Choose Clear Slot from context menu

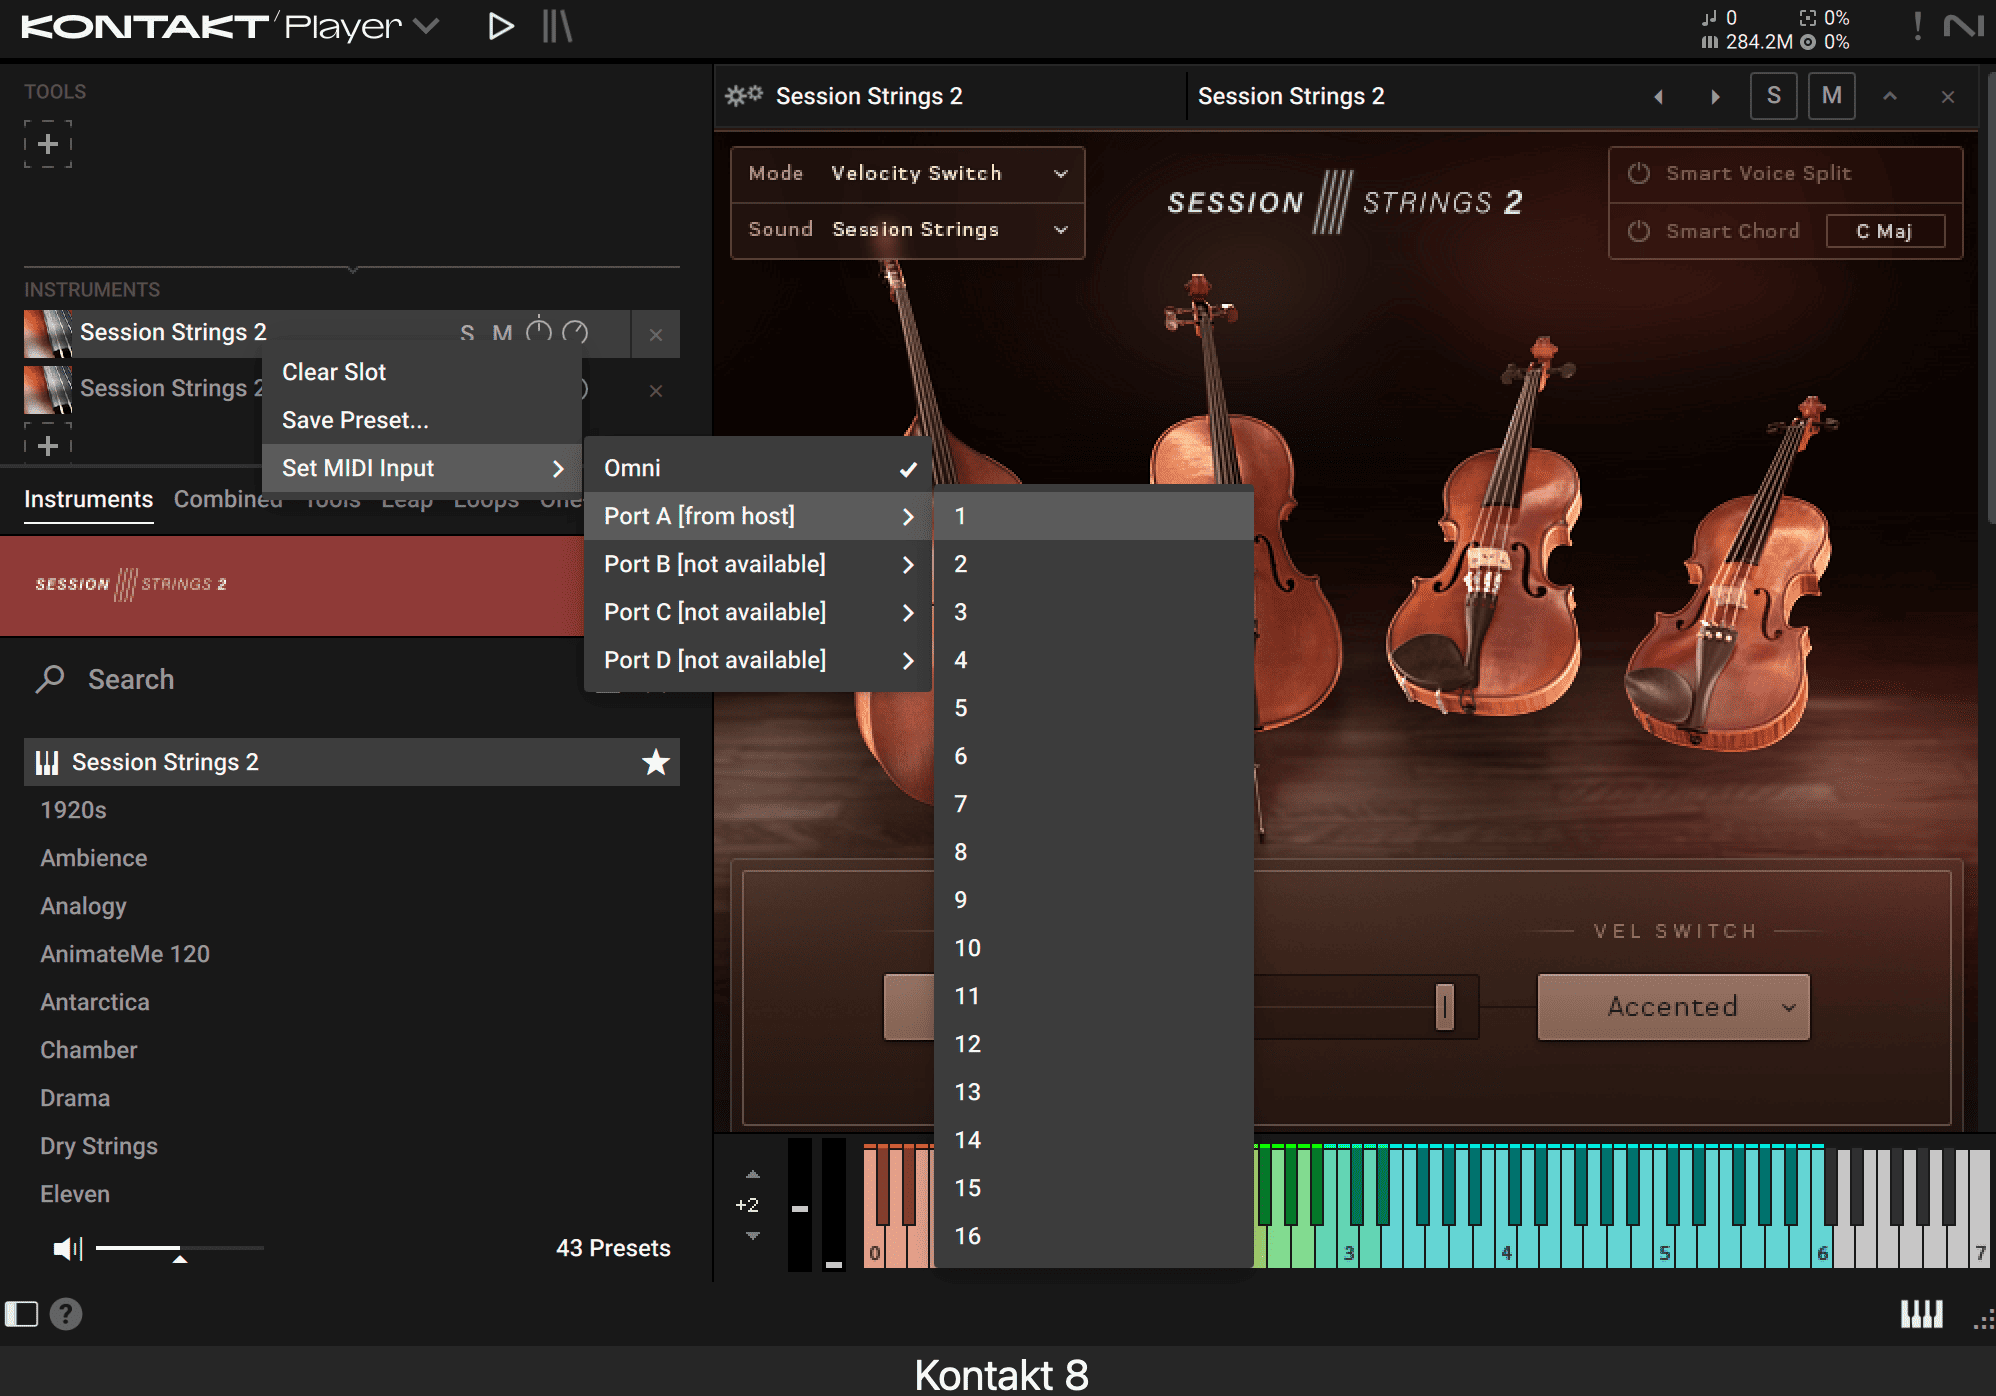pos(422,372)
